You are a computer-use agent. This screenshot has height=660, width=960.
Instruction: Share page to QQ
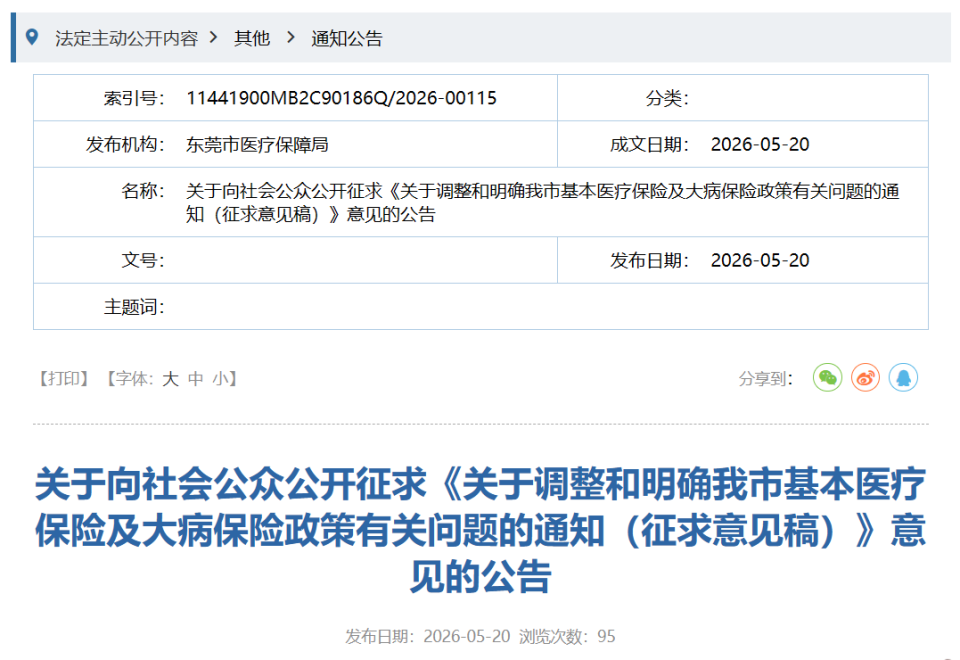[903, 378]
